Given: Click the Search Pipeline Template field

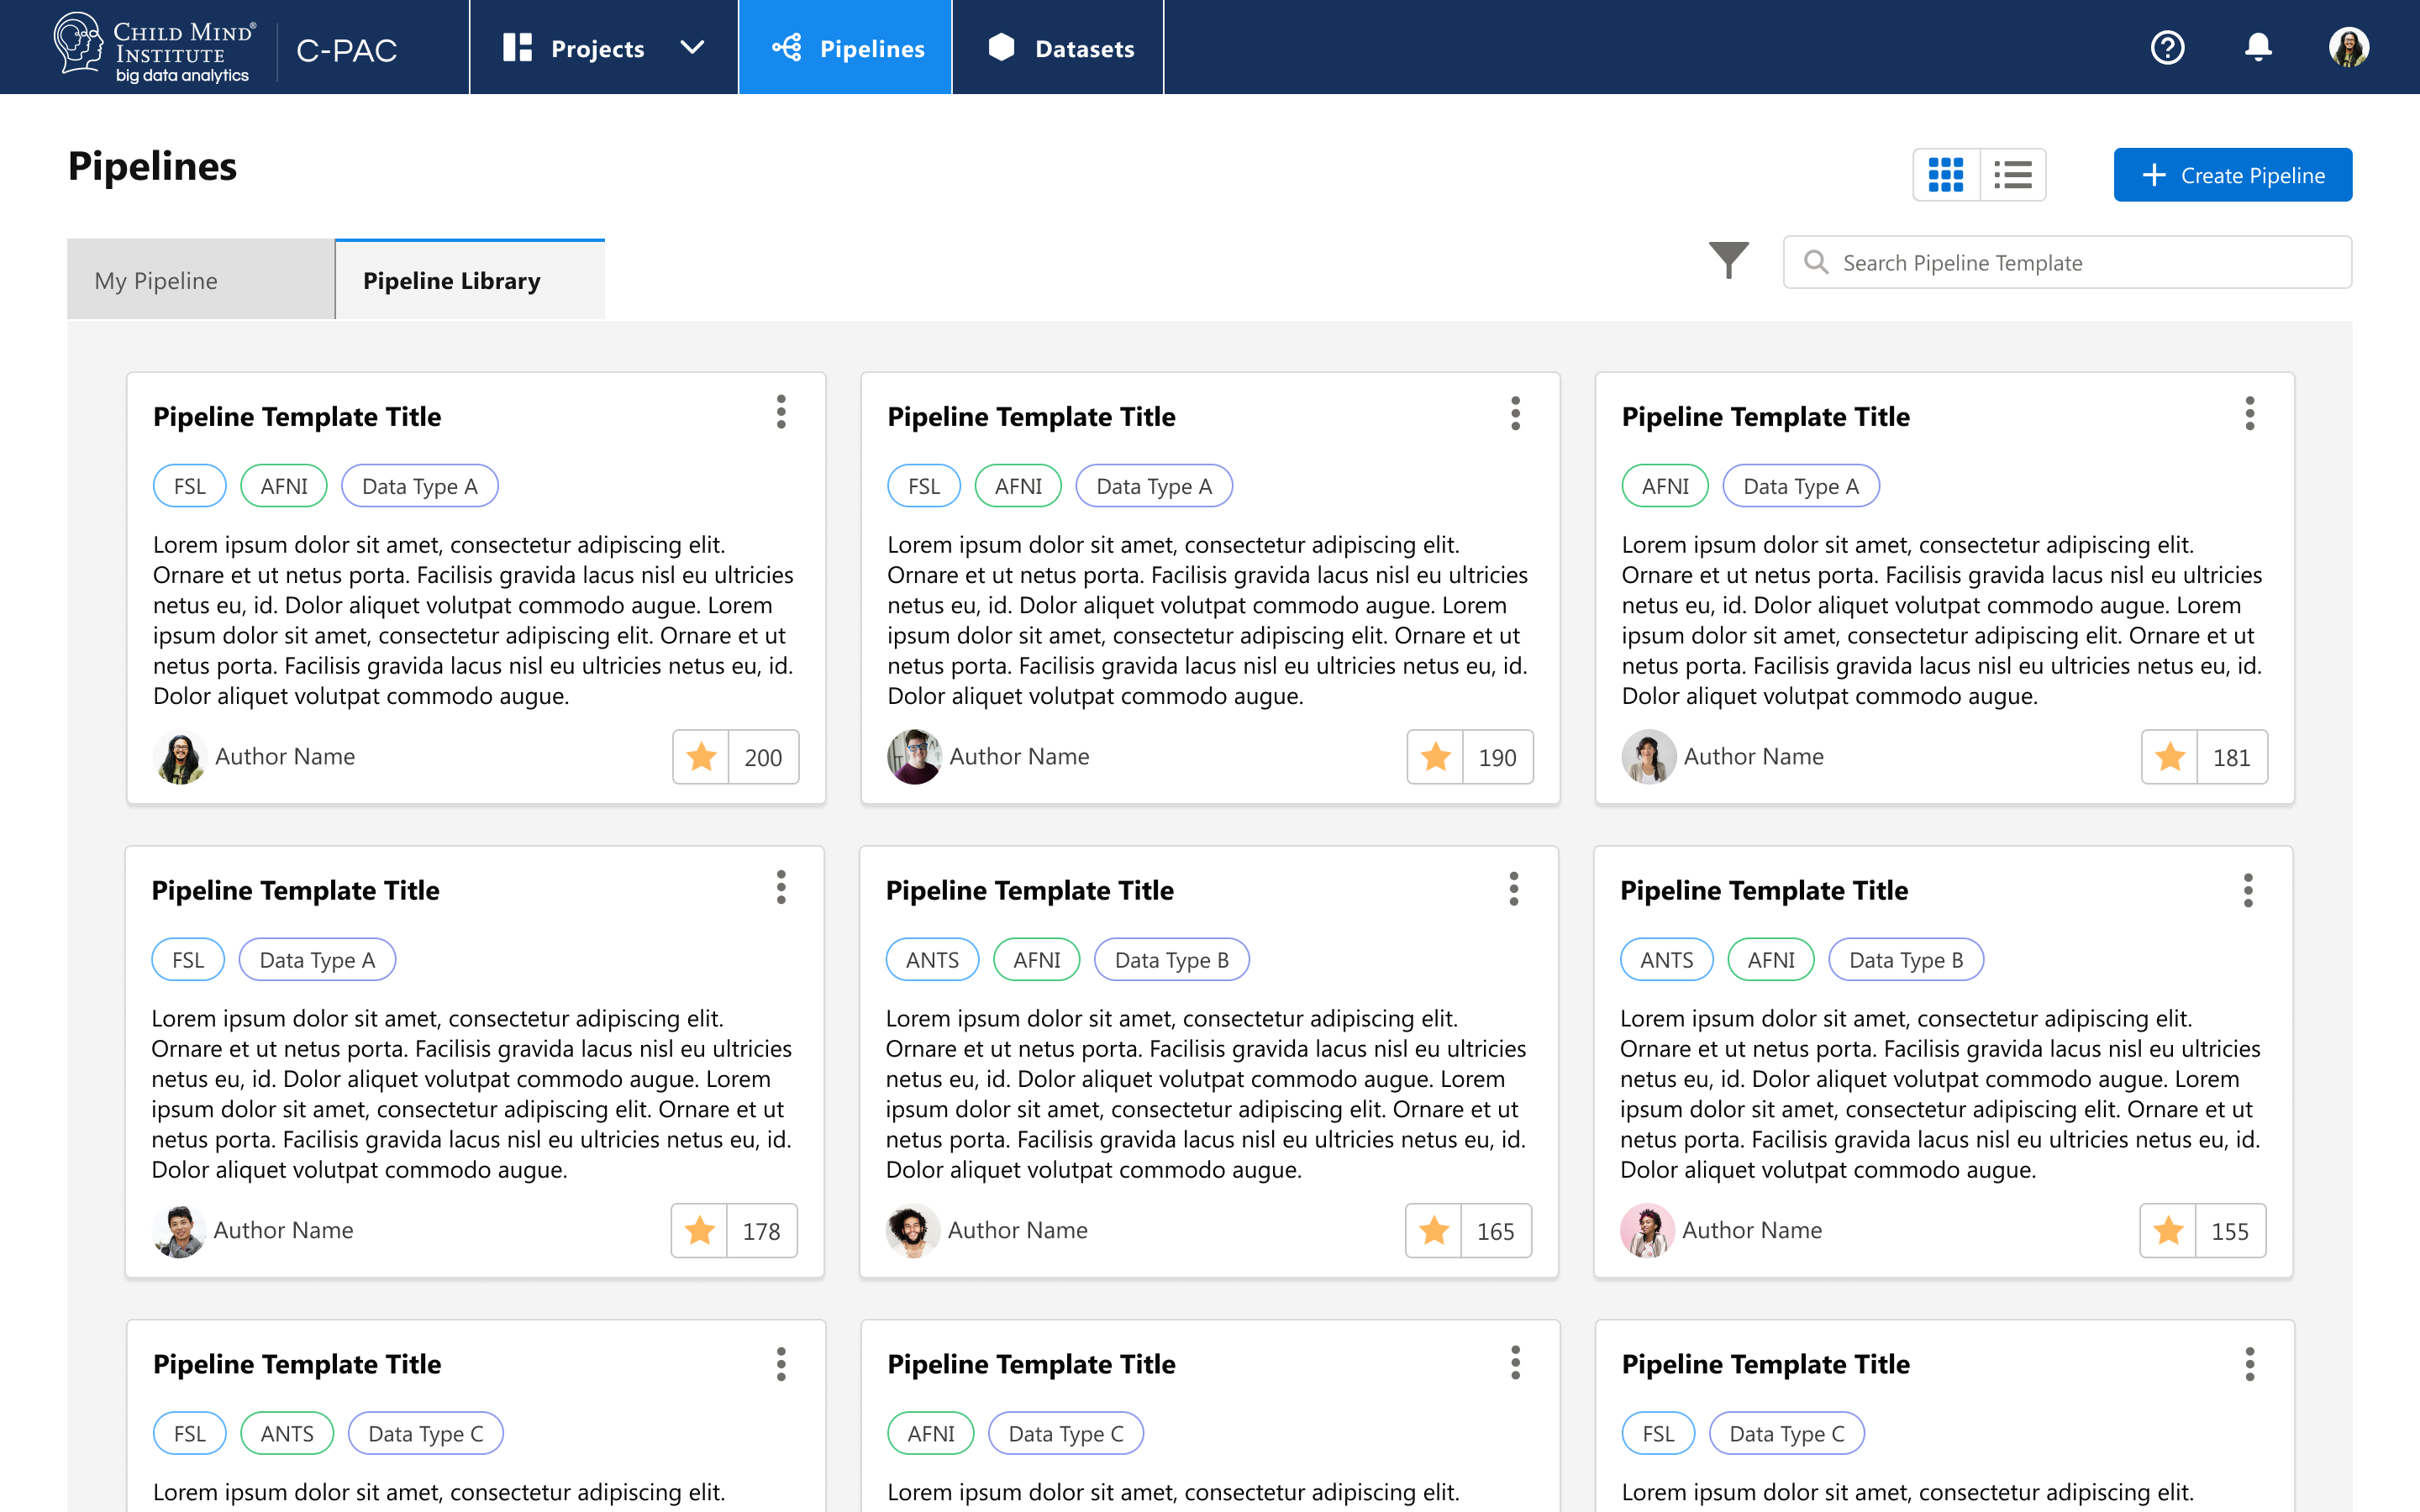Looking at the screenshot, I should 2068,263.
